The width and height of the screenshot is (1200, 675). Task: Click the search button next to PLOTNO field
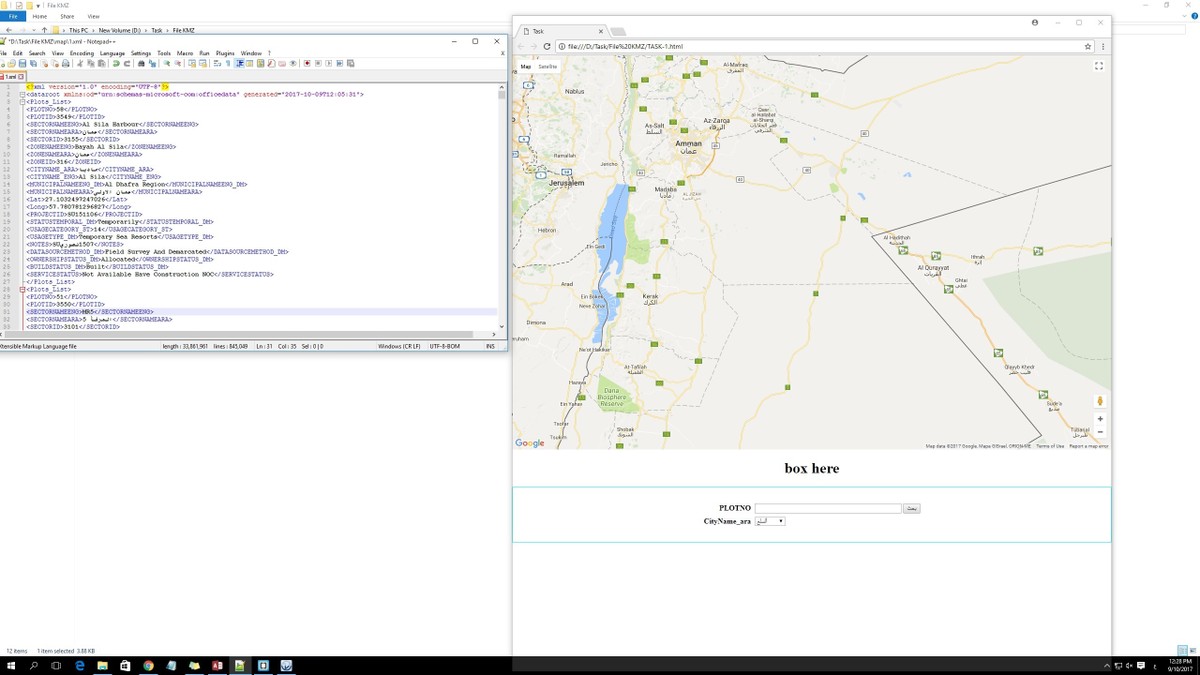coord(911,508)
